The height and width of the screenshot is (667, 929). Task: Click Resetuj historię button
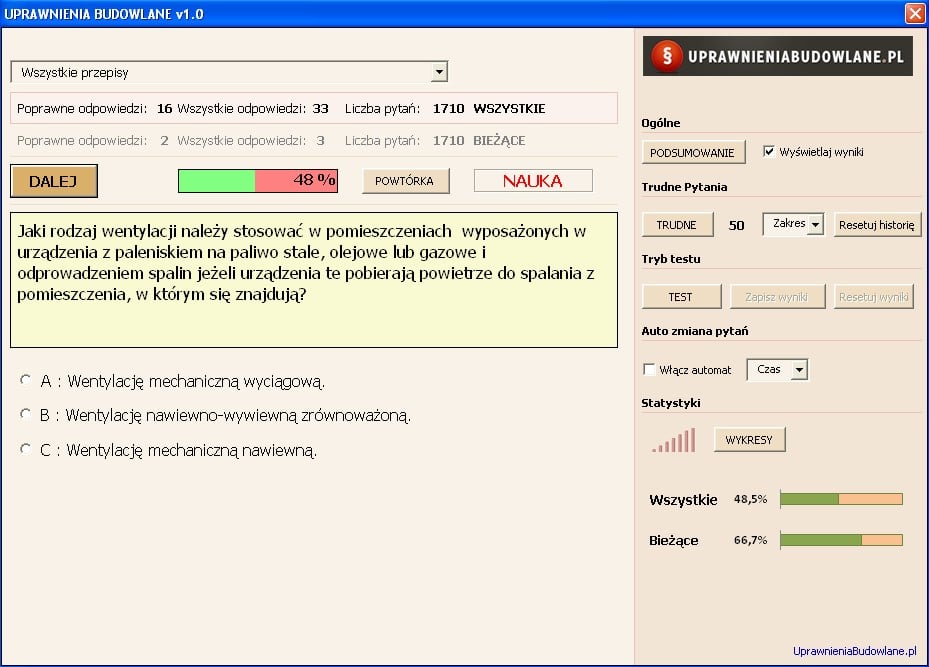(877, 225)
